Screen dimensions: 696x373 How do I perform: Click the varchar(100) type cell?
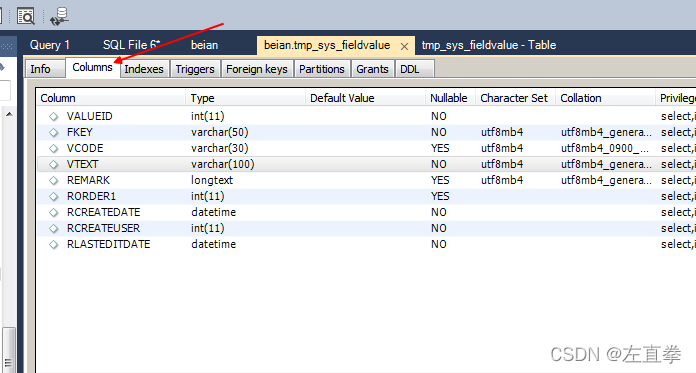coord(223,164)
